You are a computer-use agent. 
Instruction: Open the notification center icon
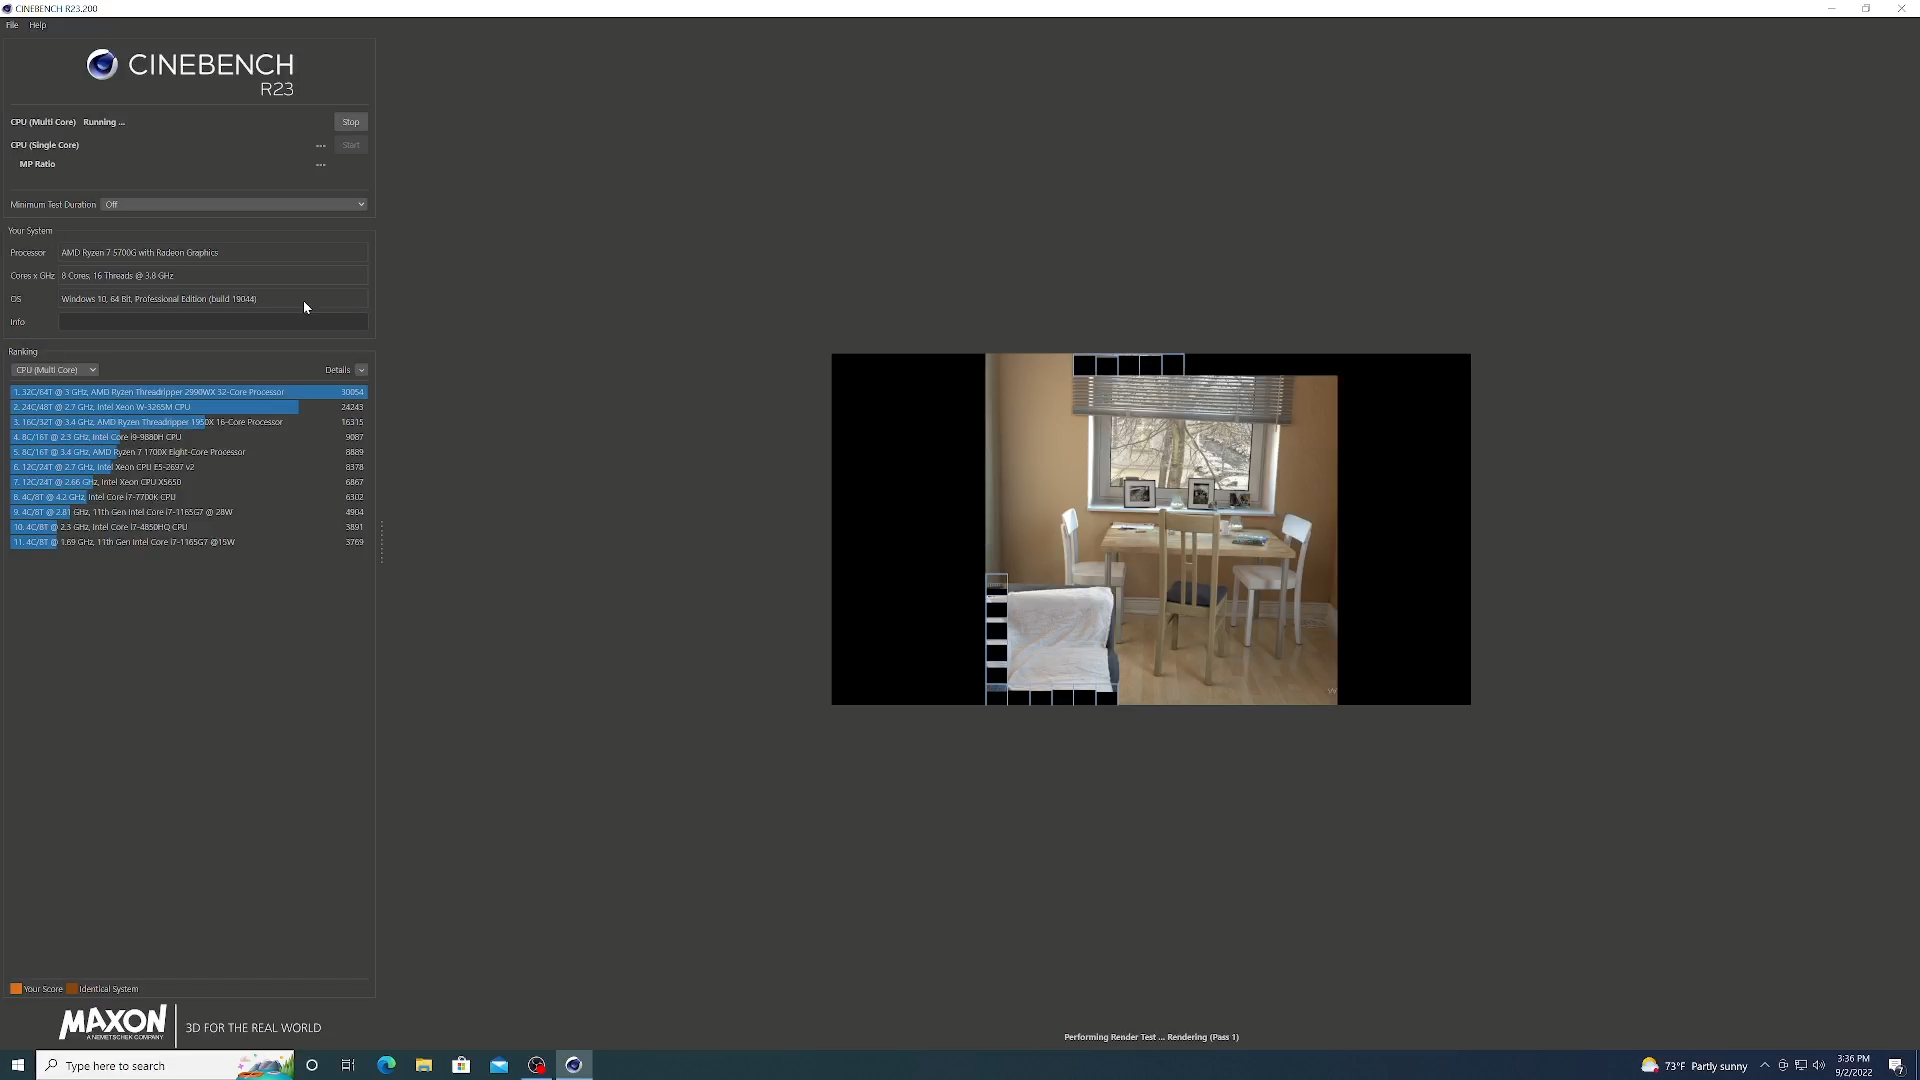(1896, 1066)
